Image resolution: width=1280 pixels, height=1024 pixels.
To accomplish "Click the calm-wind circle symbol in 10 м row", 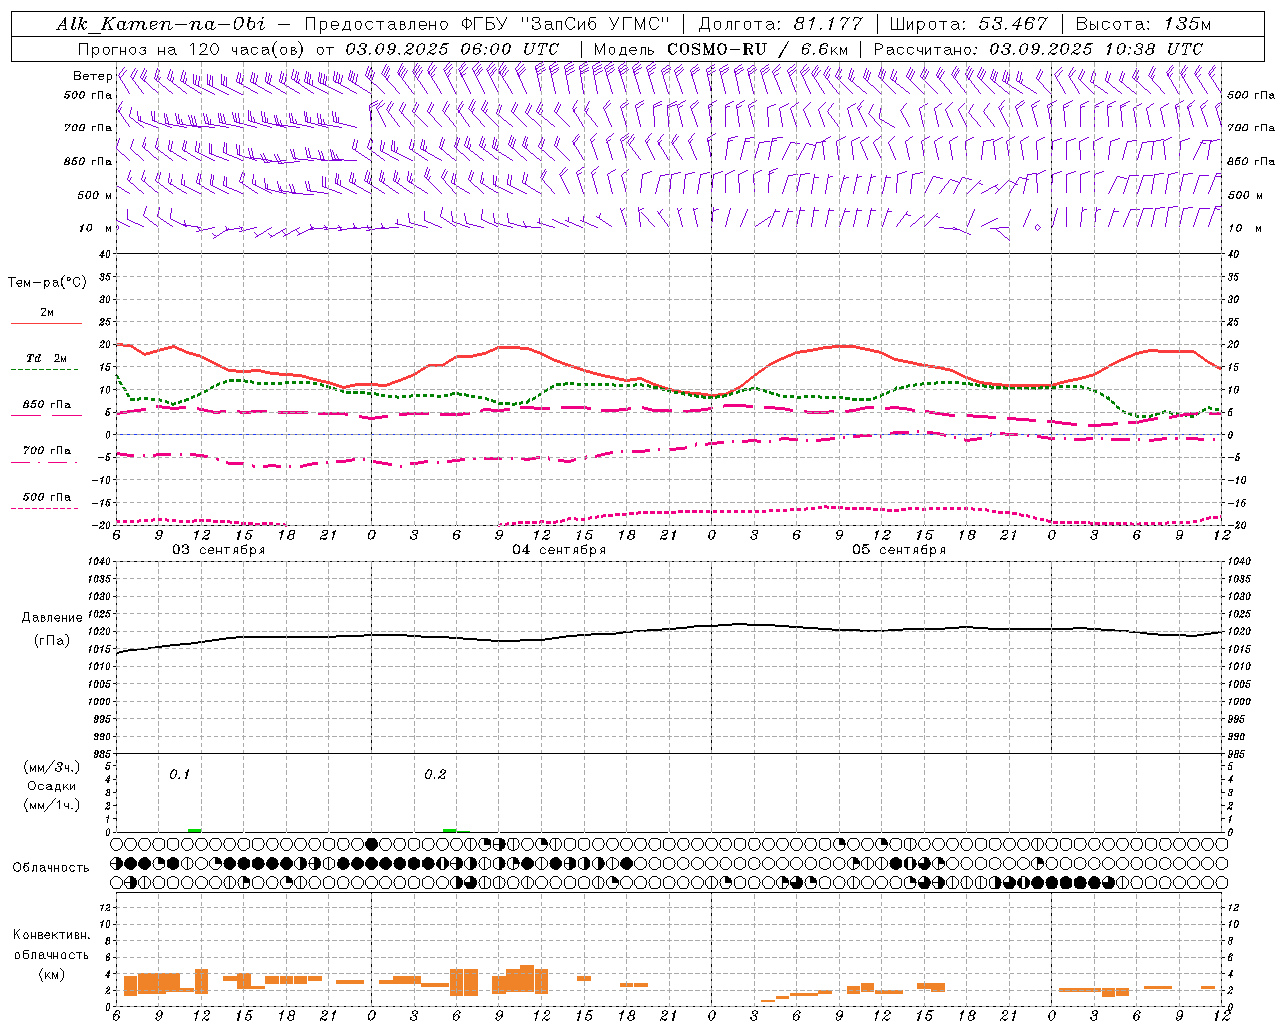I will 1038,228.
